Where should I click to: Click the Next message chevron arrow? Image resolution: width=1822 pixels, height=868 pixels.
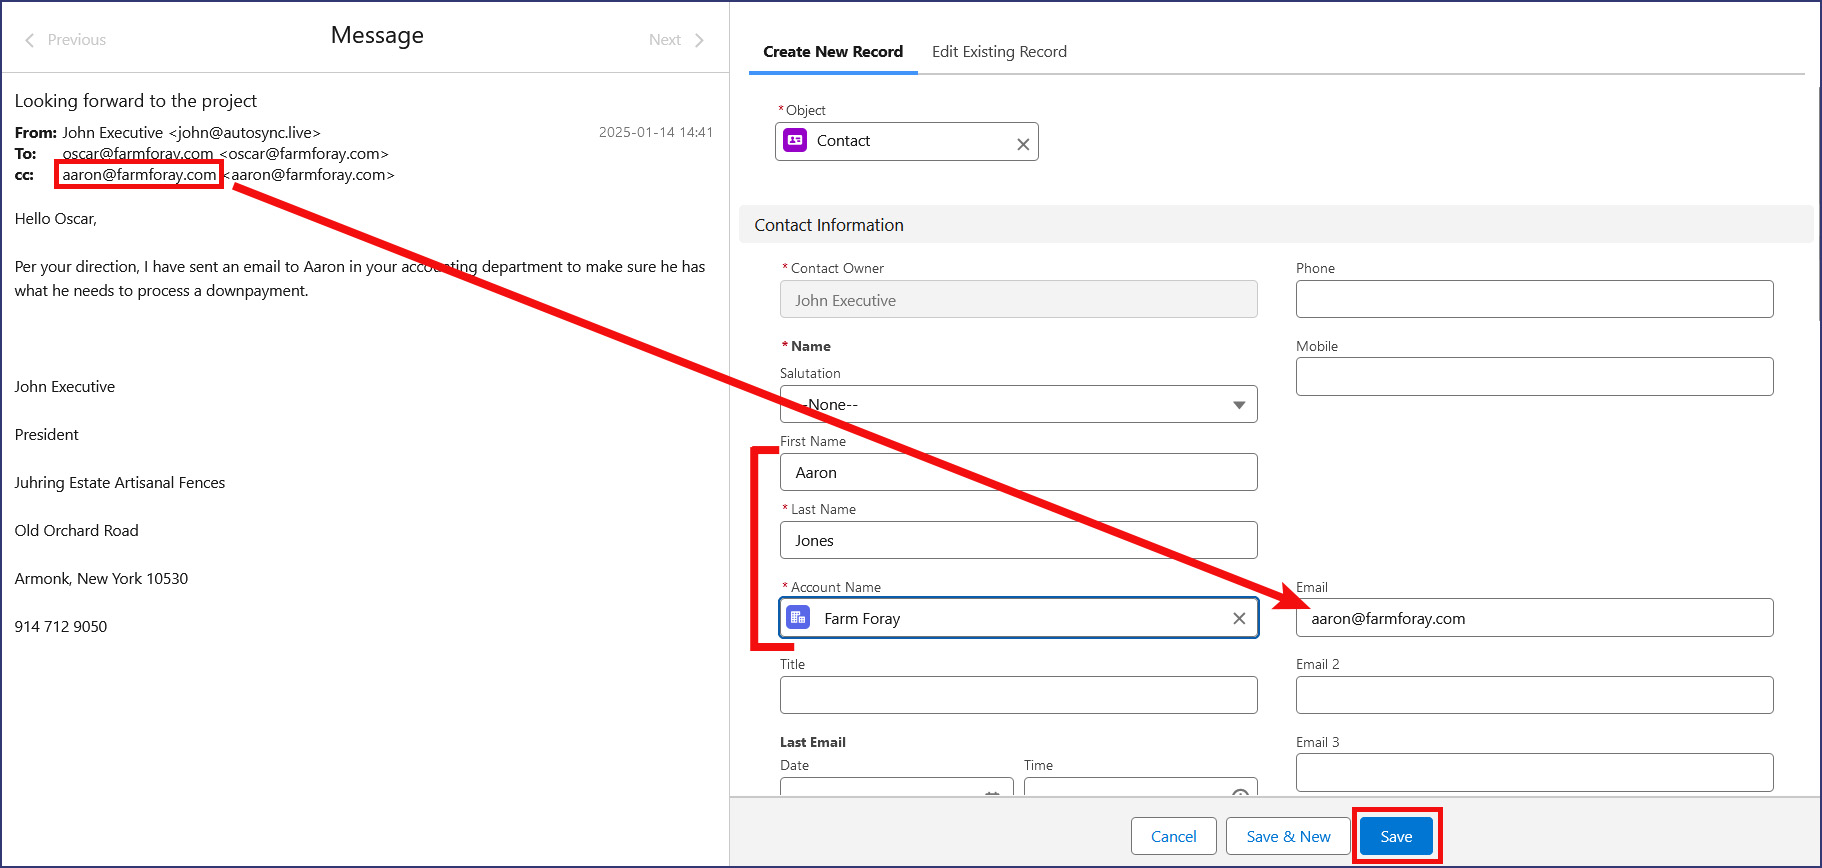click(699, 40)
